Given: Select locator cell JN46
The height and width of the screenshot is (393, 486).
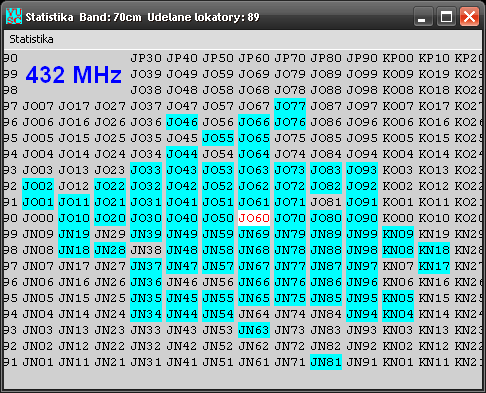Looking at the screenshot, I should [x=182, y=282].
